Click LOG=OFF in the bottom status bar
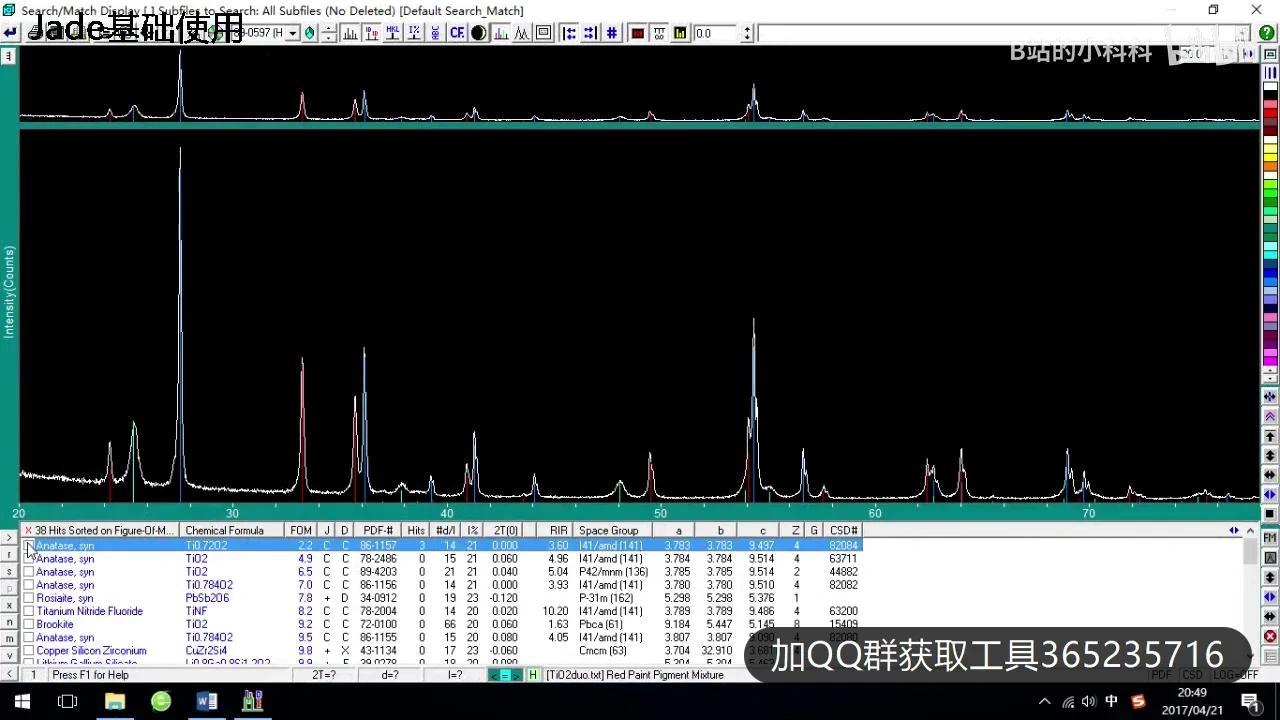Image resolution: width=1280 pixels, height=720 pixels. click(1236, 674)
